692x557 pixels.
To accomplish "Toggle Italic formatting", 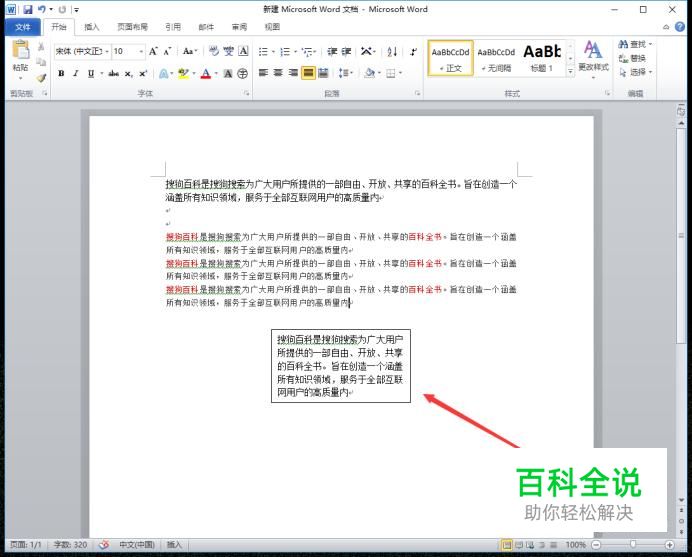I will point(75,73).
